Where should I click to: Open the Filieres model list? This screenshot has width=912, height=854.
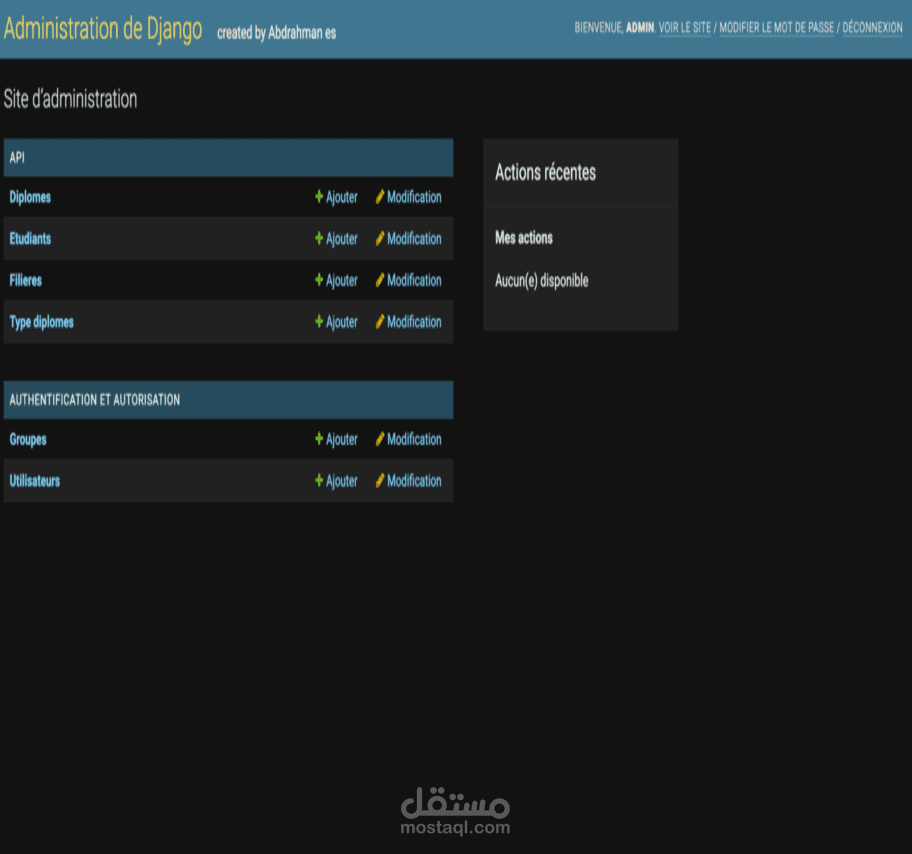tap(26, 280)
